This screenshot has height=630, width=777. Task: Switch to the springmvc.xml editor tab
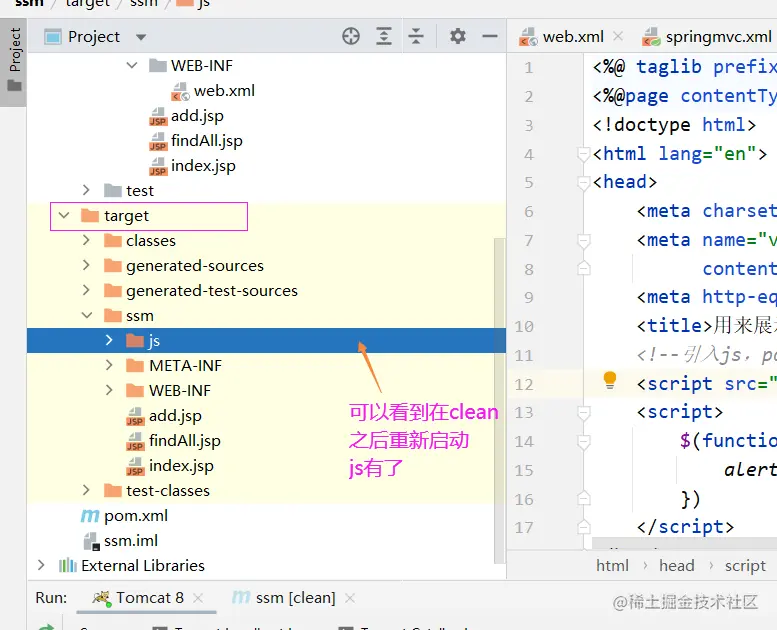pyautogui.click(x=719, y=37)
